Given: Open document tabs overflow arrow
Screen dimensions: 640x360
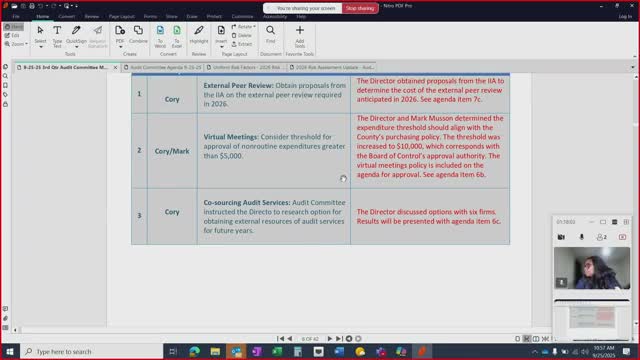Looking at the screenshot, I should tap(633, 67).
